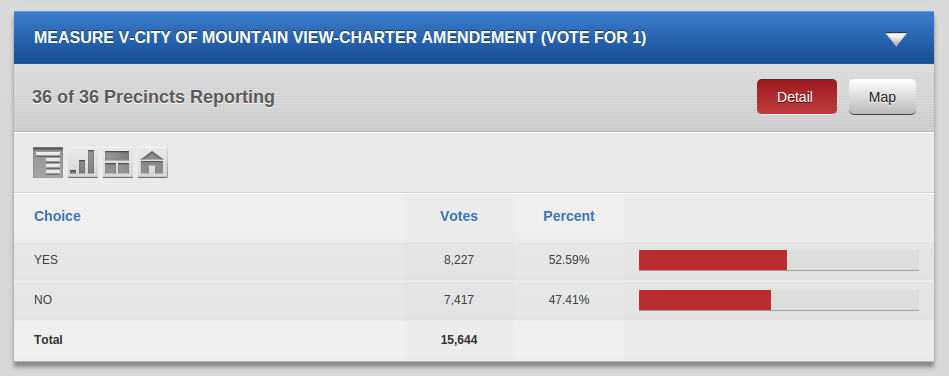The width and height of the screenshot is (949, 376).
Task: Sort results by Percent column header
Action: click(x=569, y=216)
